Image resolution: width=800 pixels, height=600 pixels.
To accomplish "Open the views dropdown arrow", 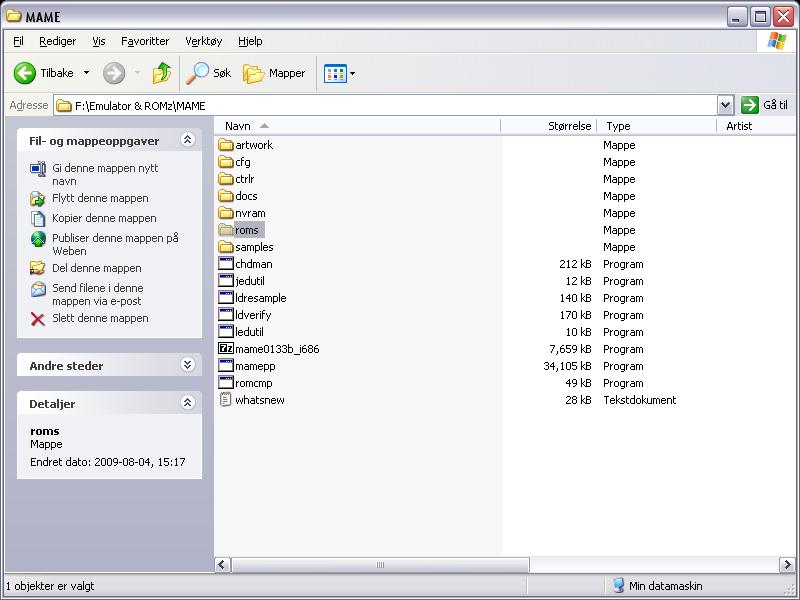I will click(353, 73).
